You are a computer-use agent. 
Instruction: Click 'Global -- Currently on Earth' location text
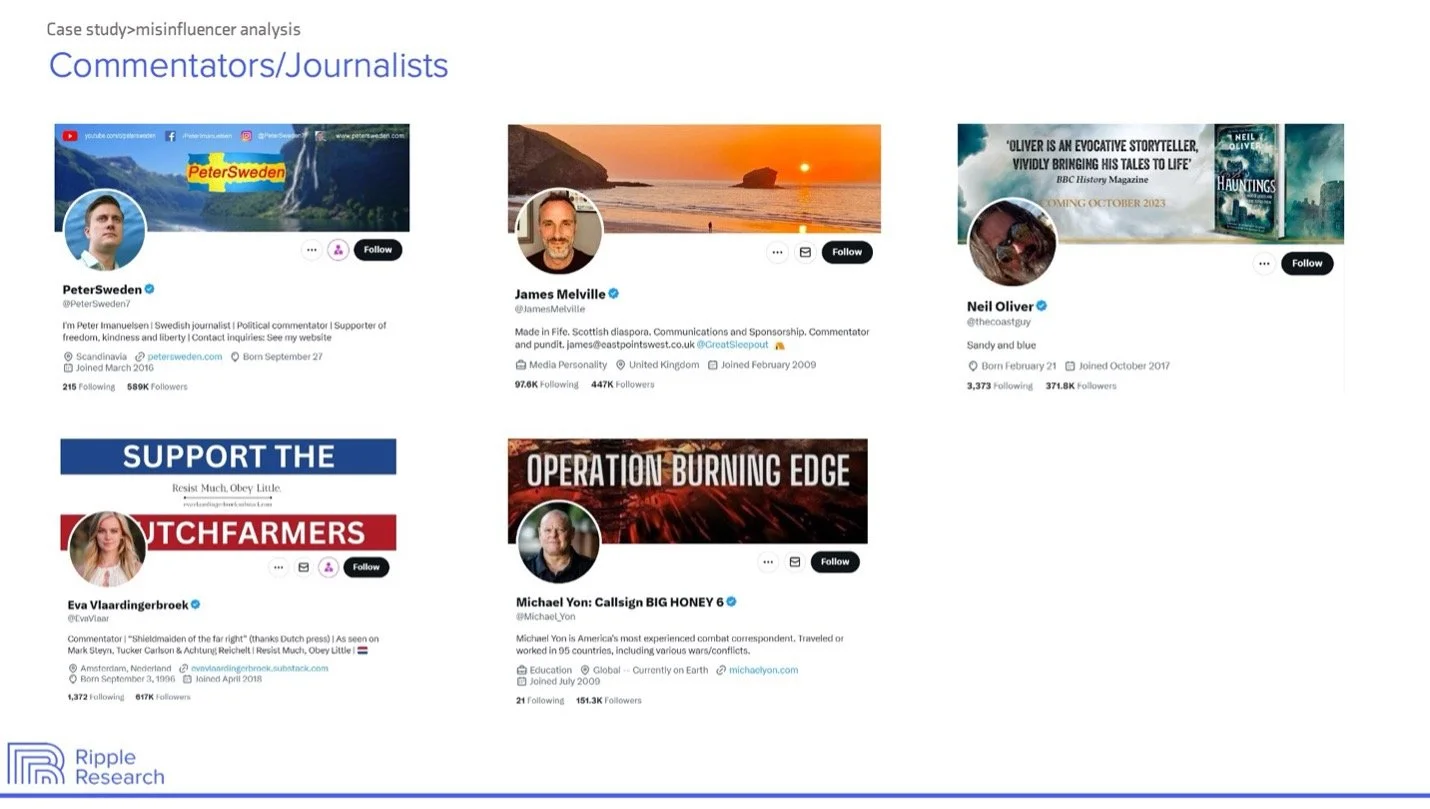click(651, 670)
